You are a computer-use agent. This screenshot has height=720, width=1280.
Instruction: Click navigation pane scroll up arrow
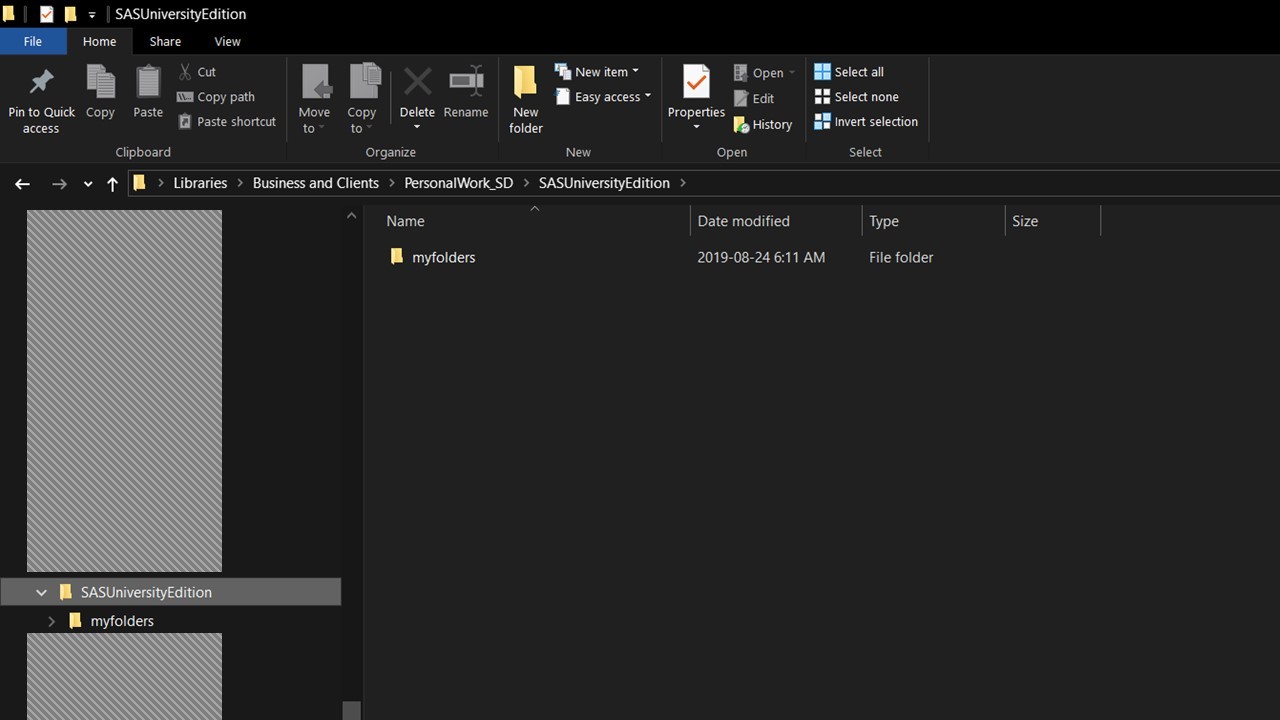tap(351, 216)
